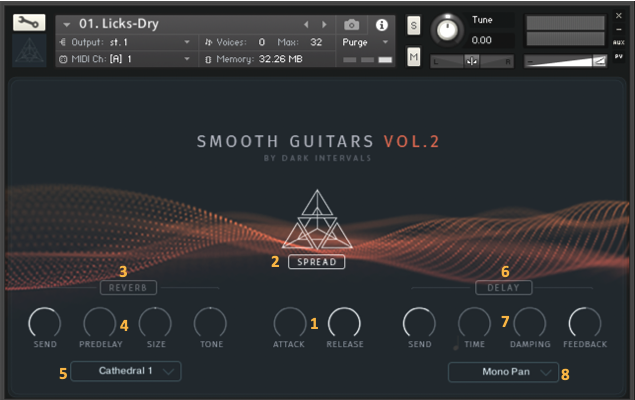635x400 pixels.
Task: Open the MIDI Ch dropdown
Action: pyautogui.click(x=127, y=59)
